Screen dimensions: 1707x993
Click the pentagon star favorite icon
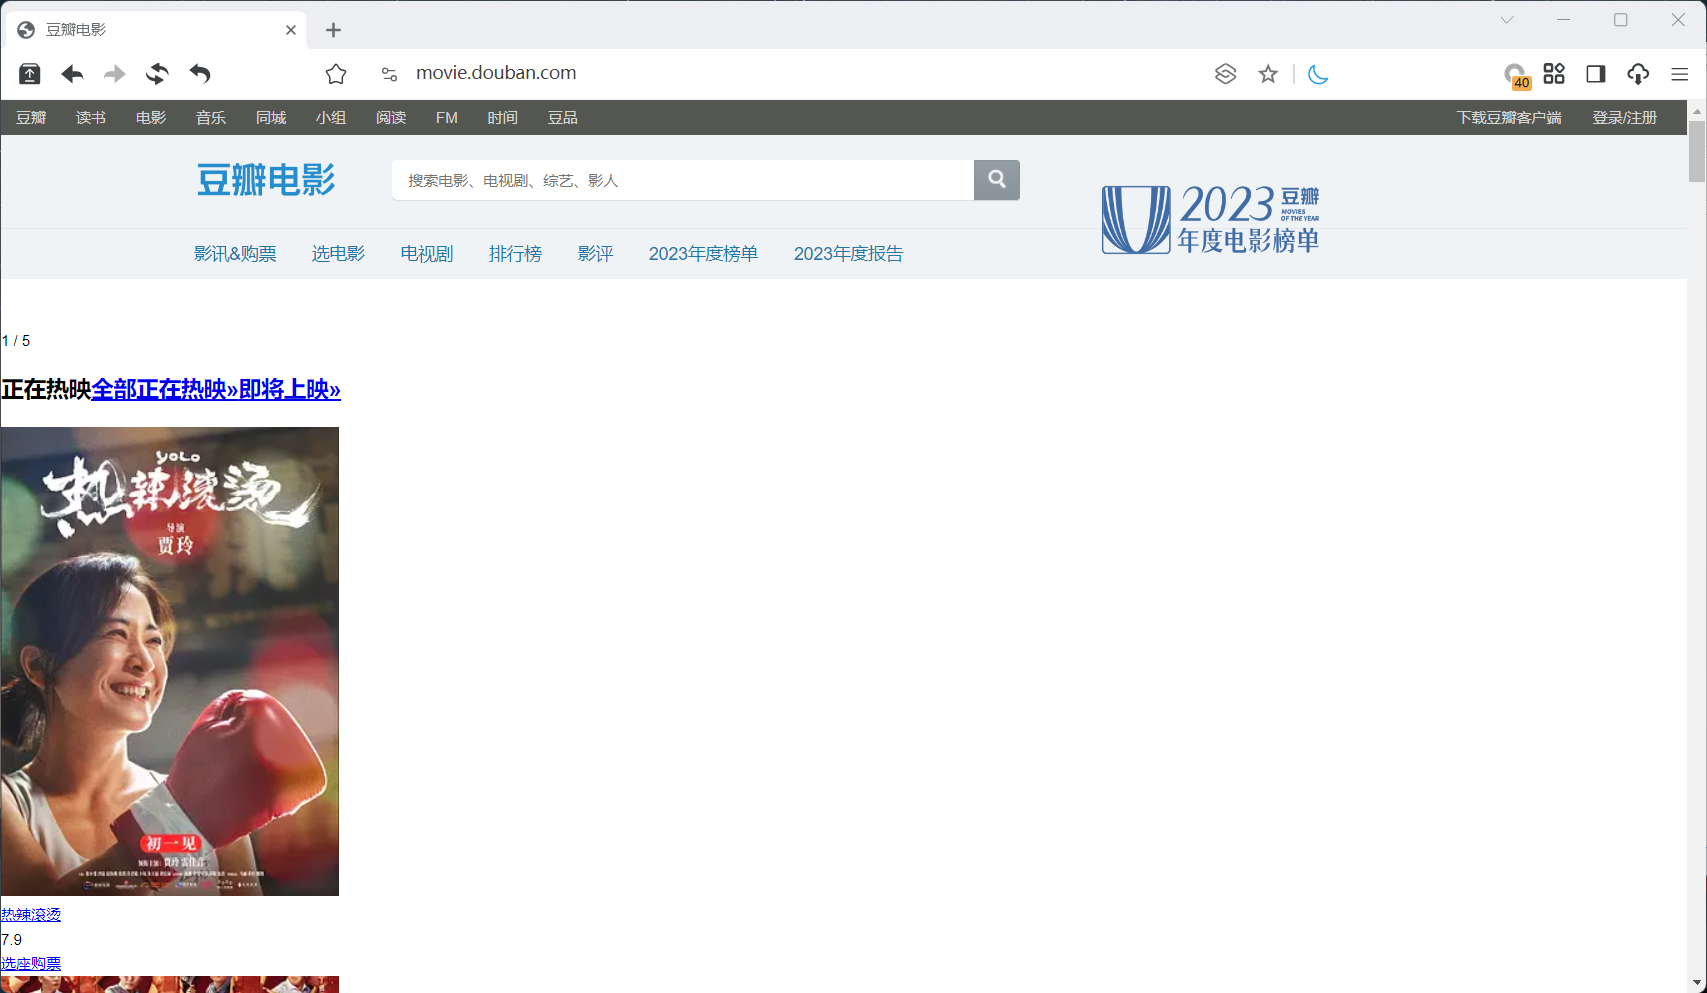(336, 74)
